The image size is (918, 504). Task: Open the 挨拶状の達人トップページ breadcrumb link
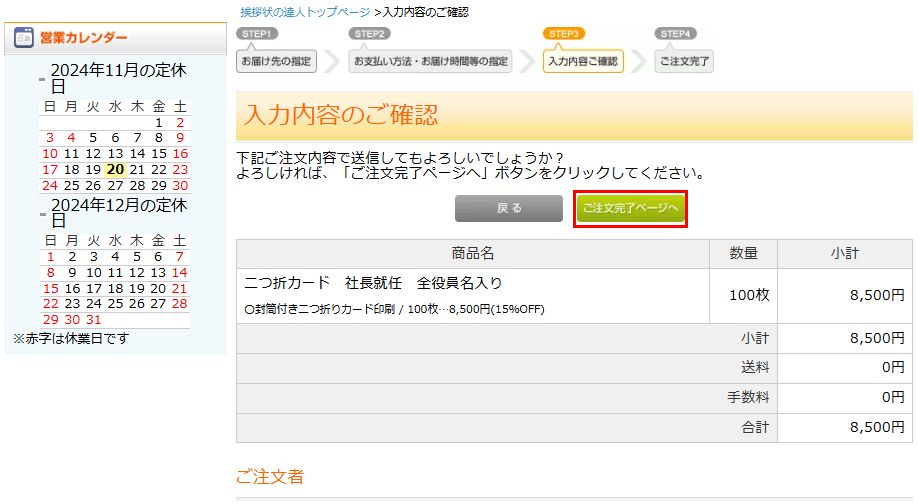tap(305, 12)
